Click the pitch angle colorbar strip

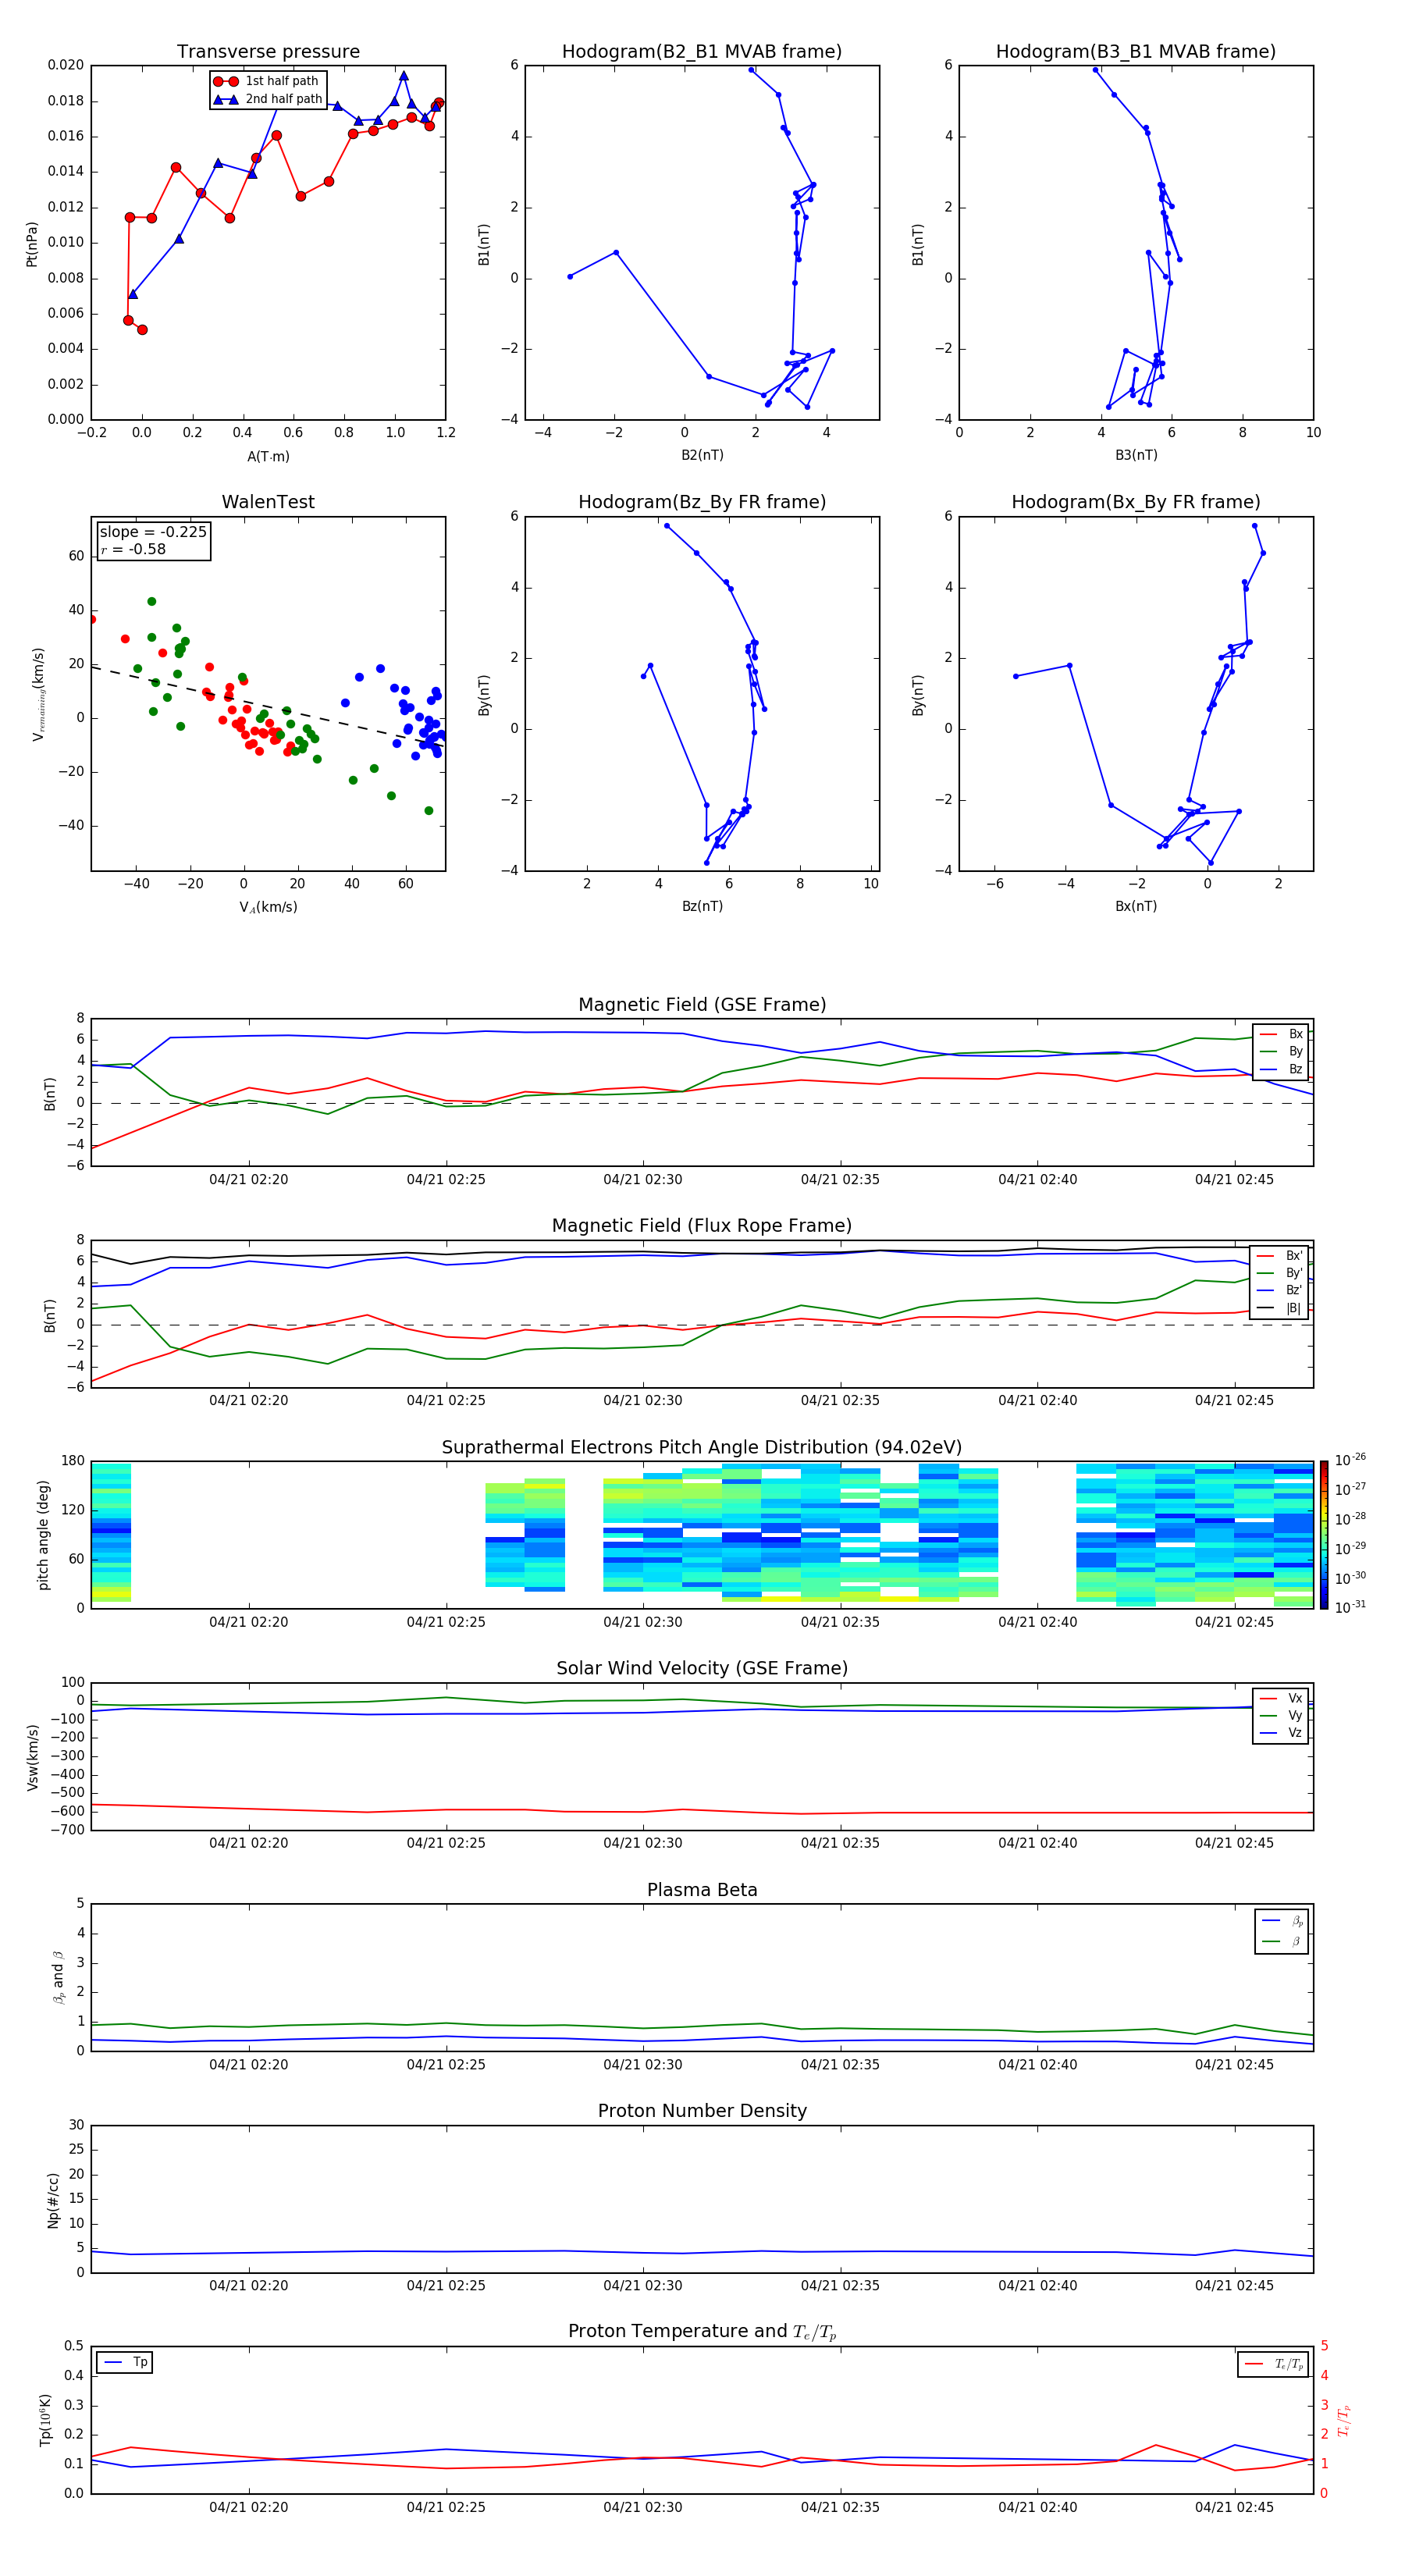(1323, 1535)
